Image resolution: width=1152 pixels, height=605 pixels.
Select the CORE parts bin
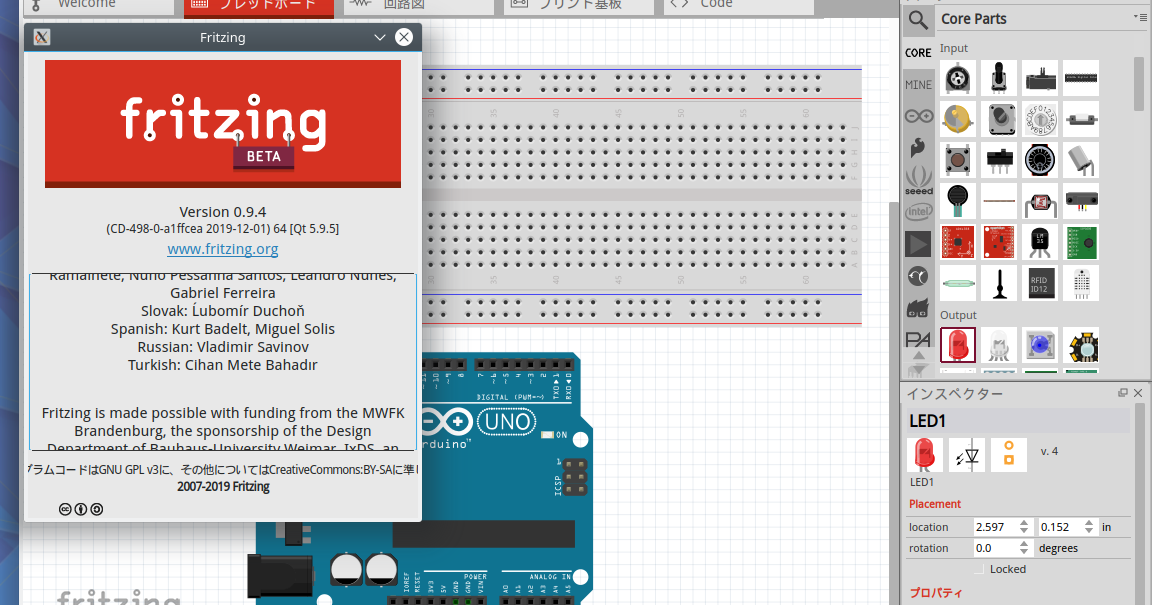(918, 53)
